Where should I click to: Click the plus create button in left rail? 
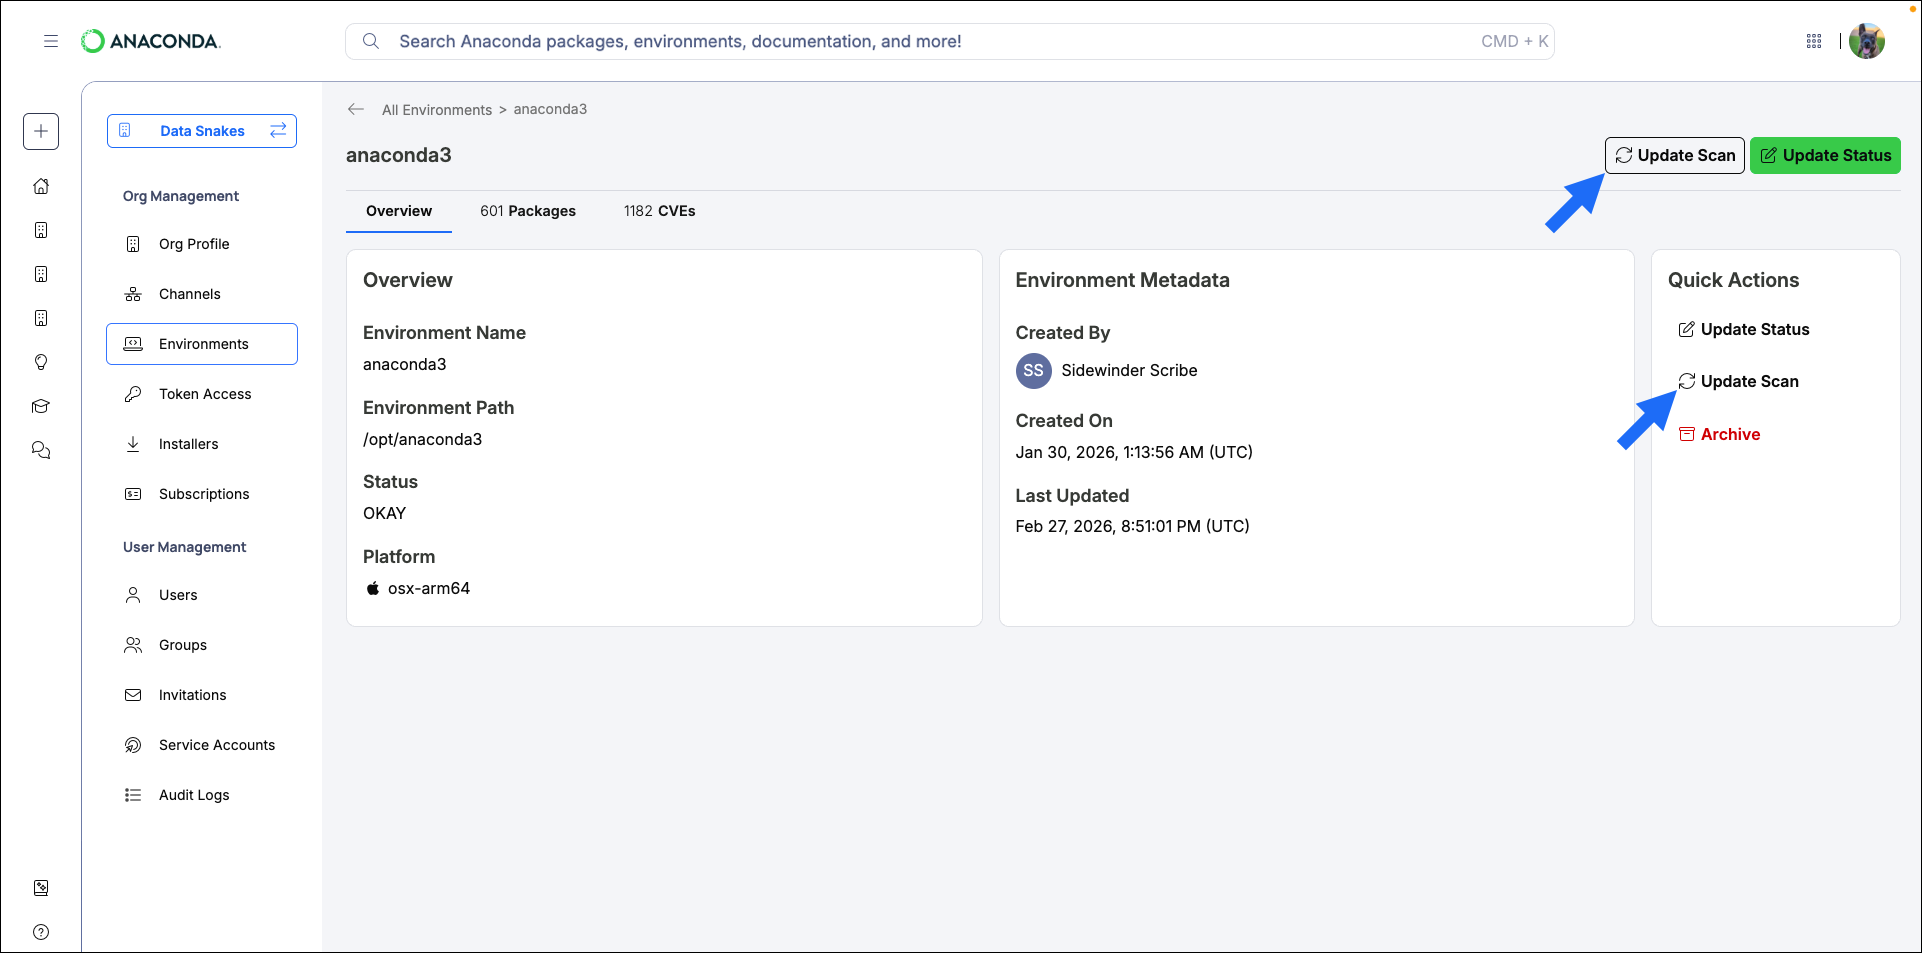click(41, 131)
